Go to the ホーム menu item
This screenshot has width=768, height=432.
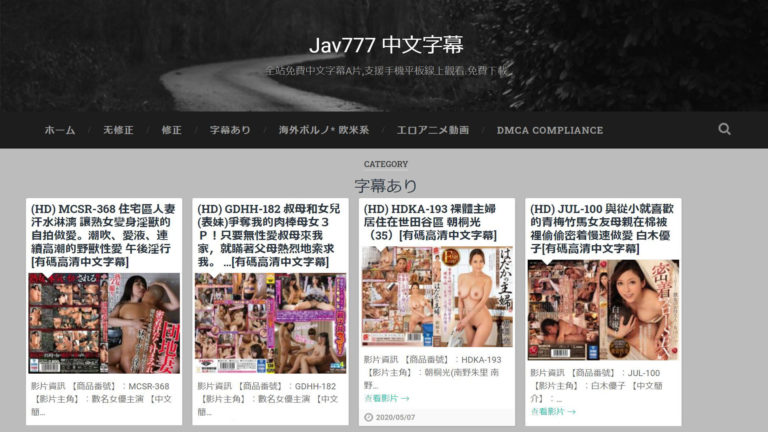click(x=60, y=130)
